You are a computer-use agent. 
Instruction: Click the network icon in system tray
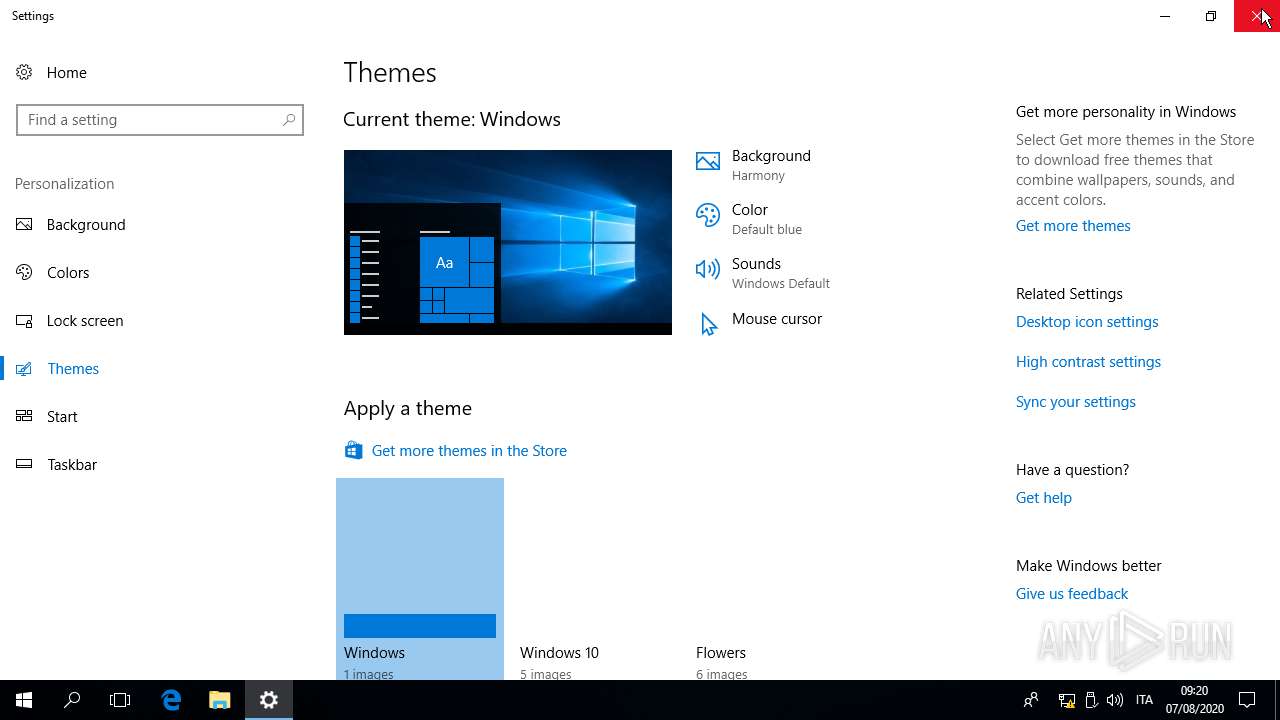1067,700
